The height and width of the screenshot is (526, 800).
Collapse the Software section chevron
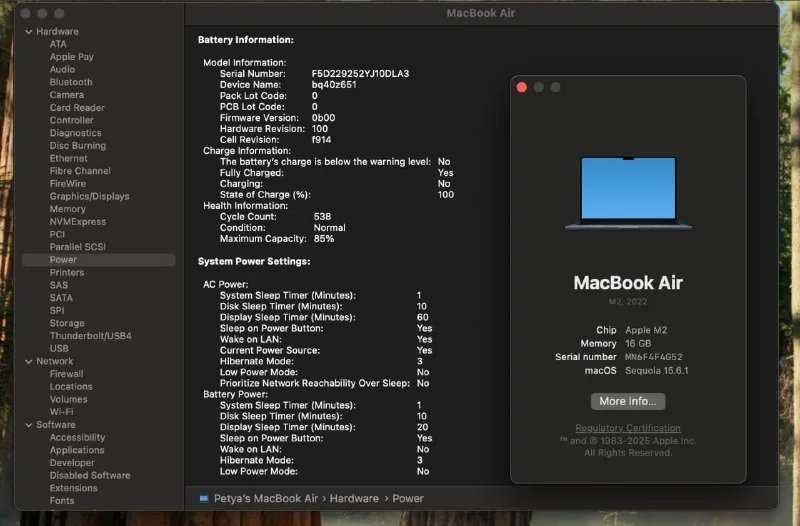click(29, 425)
